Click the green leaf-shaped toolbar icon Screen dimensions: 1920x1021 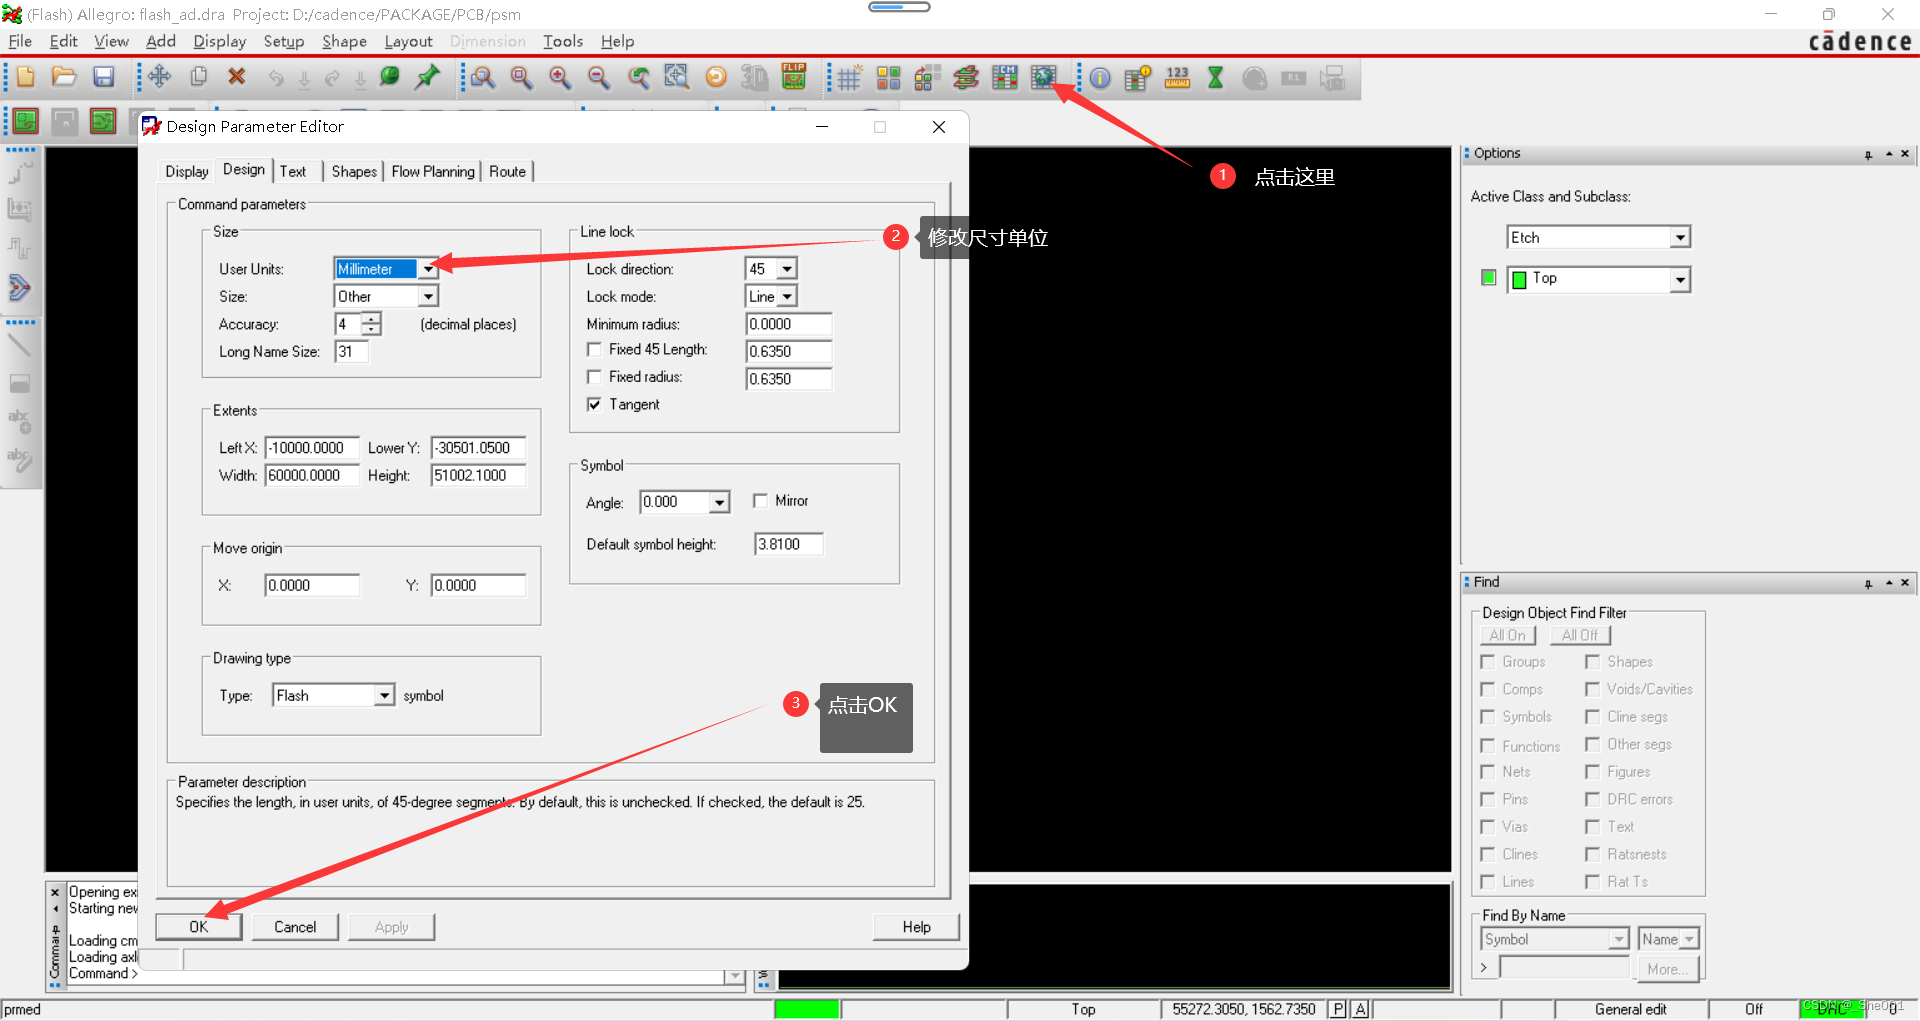pos(390,77)
